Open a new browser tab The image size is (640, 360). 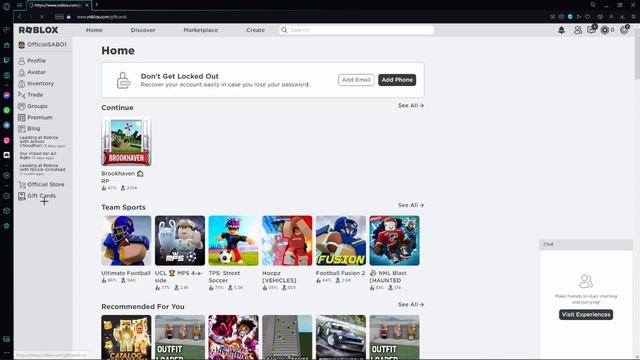point(97,5)
